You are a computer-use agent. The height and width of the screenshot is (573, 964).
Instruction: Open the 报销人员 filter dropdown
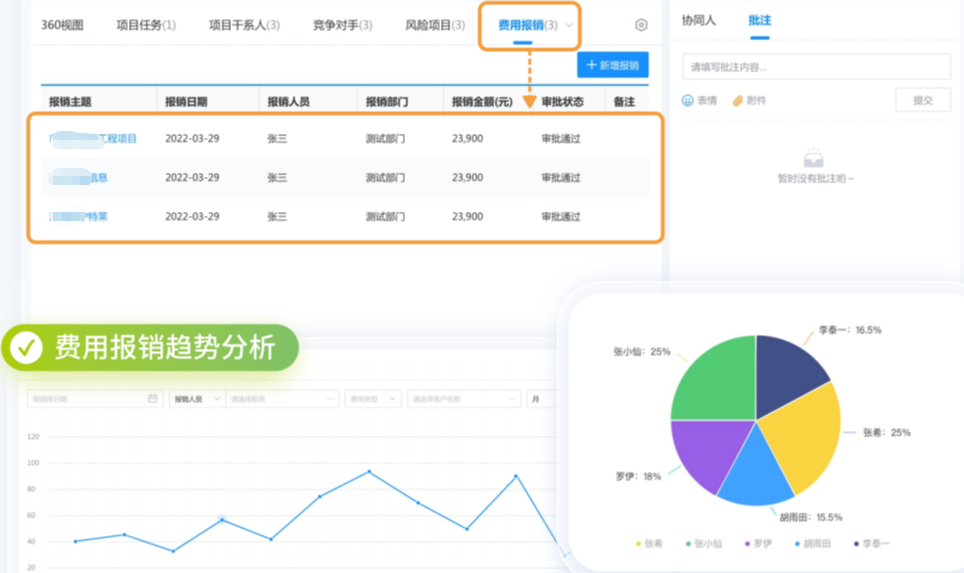(197, 399)
